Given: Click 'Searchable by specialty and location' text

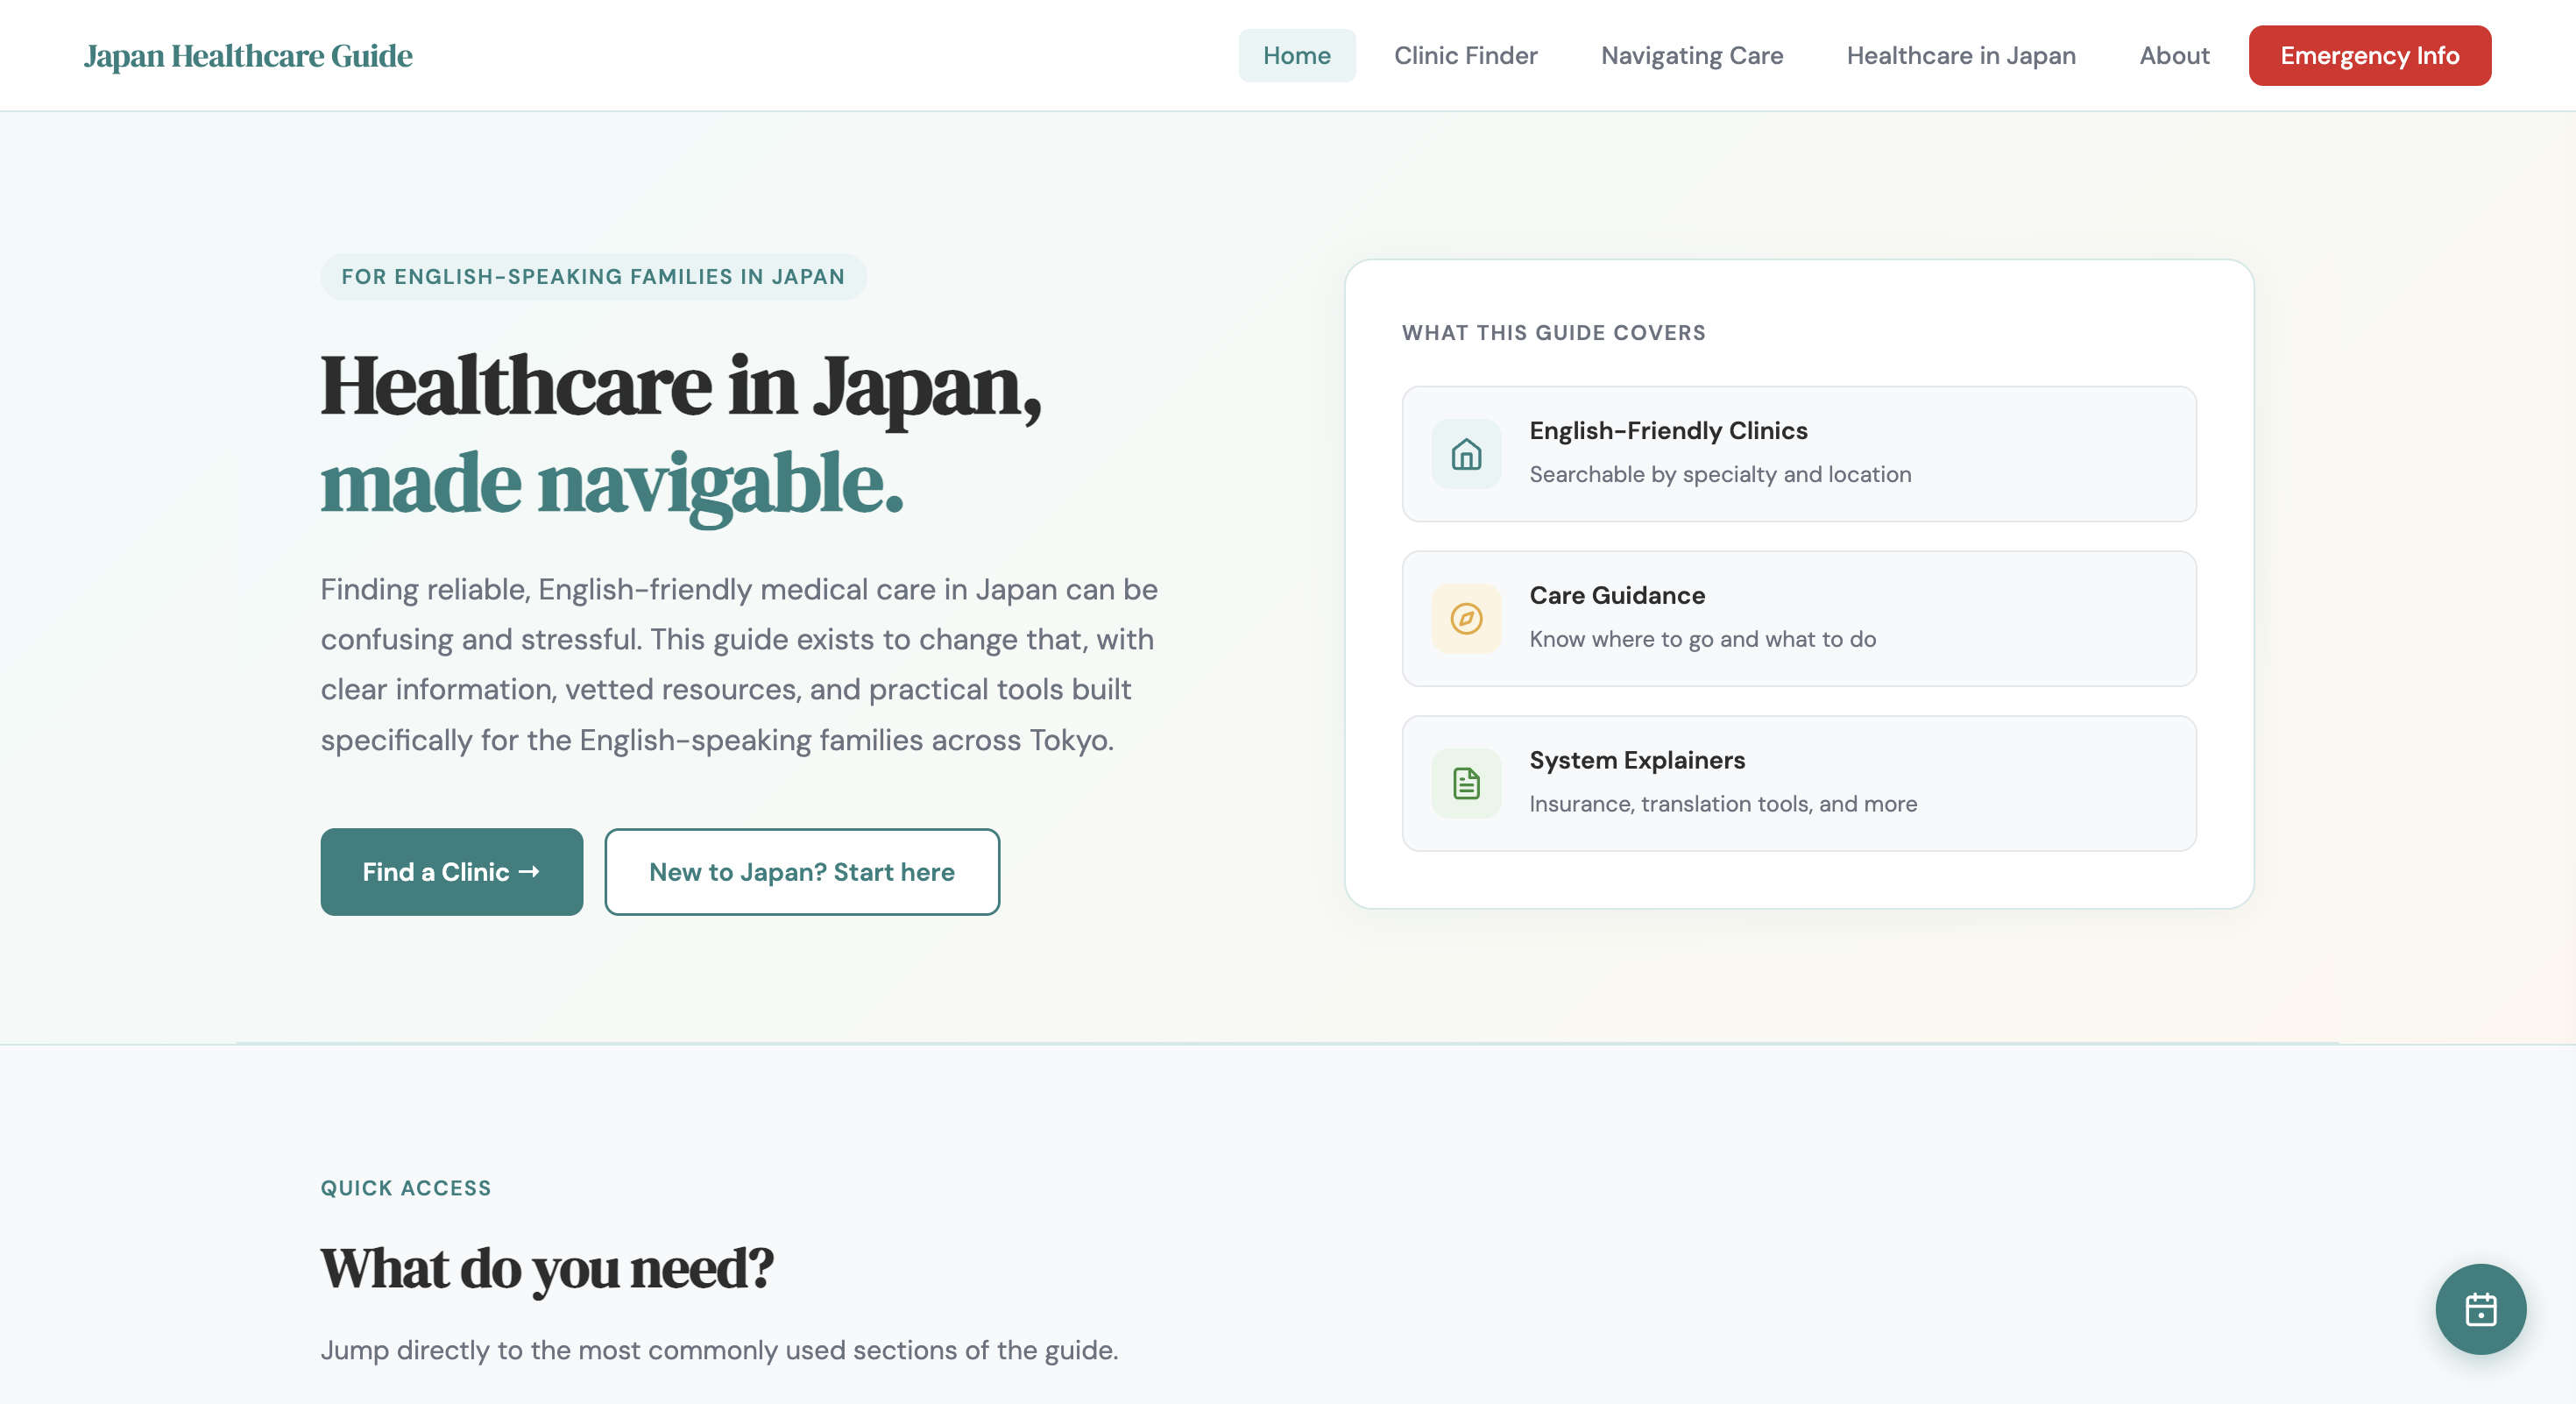Looking at the screenshot, I should (x=1720, y=474).
